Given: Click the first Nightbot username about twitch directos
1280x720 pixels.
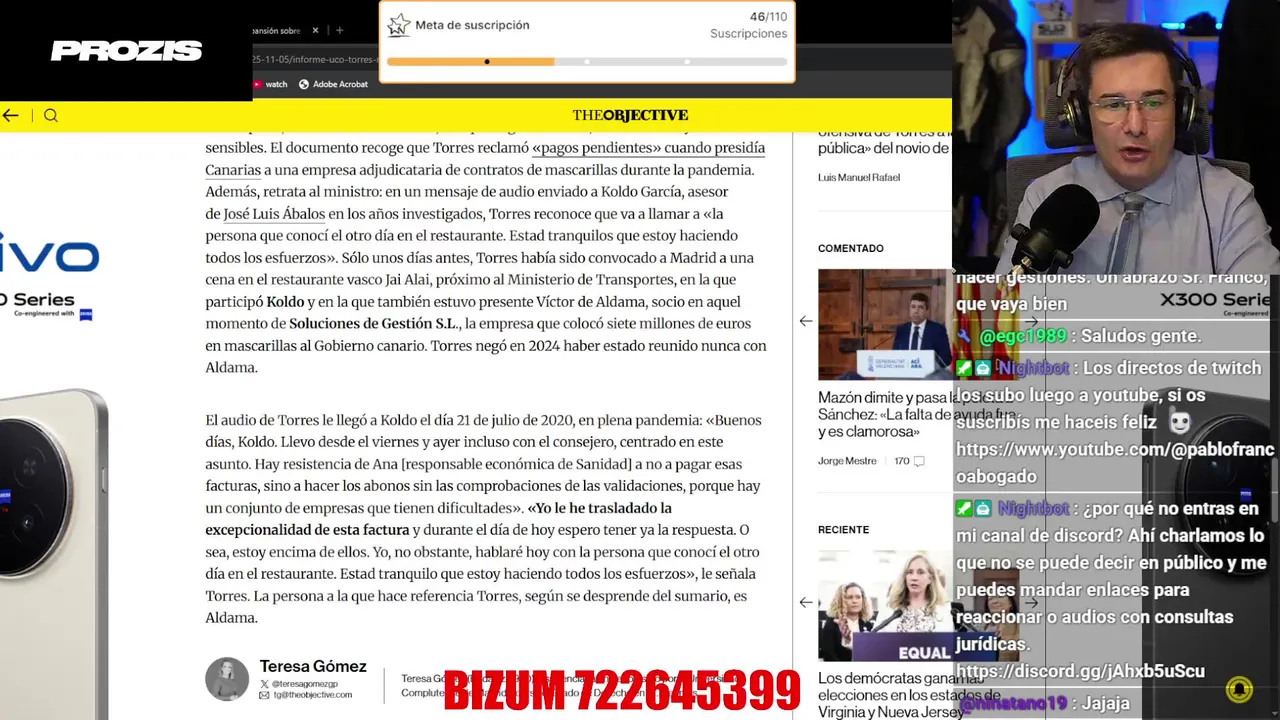Looking at the screenshot, I should click(1033, 368).
